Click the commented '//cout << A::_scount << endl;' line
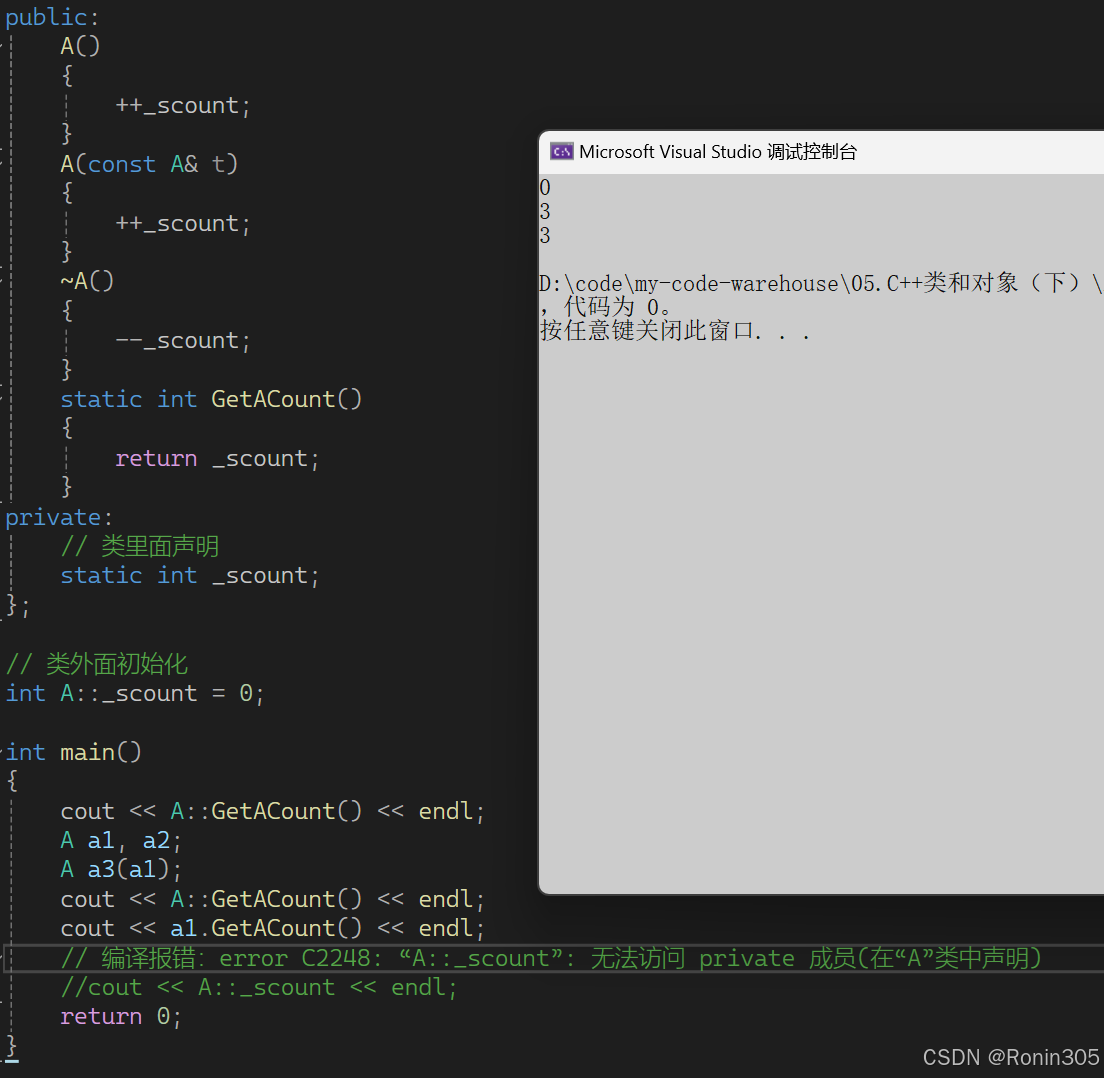Image resolution: width=1104 pixels, height=1078 pixels. (259, 988)
